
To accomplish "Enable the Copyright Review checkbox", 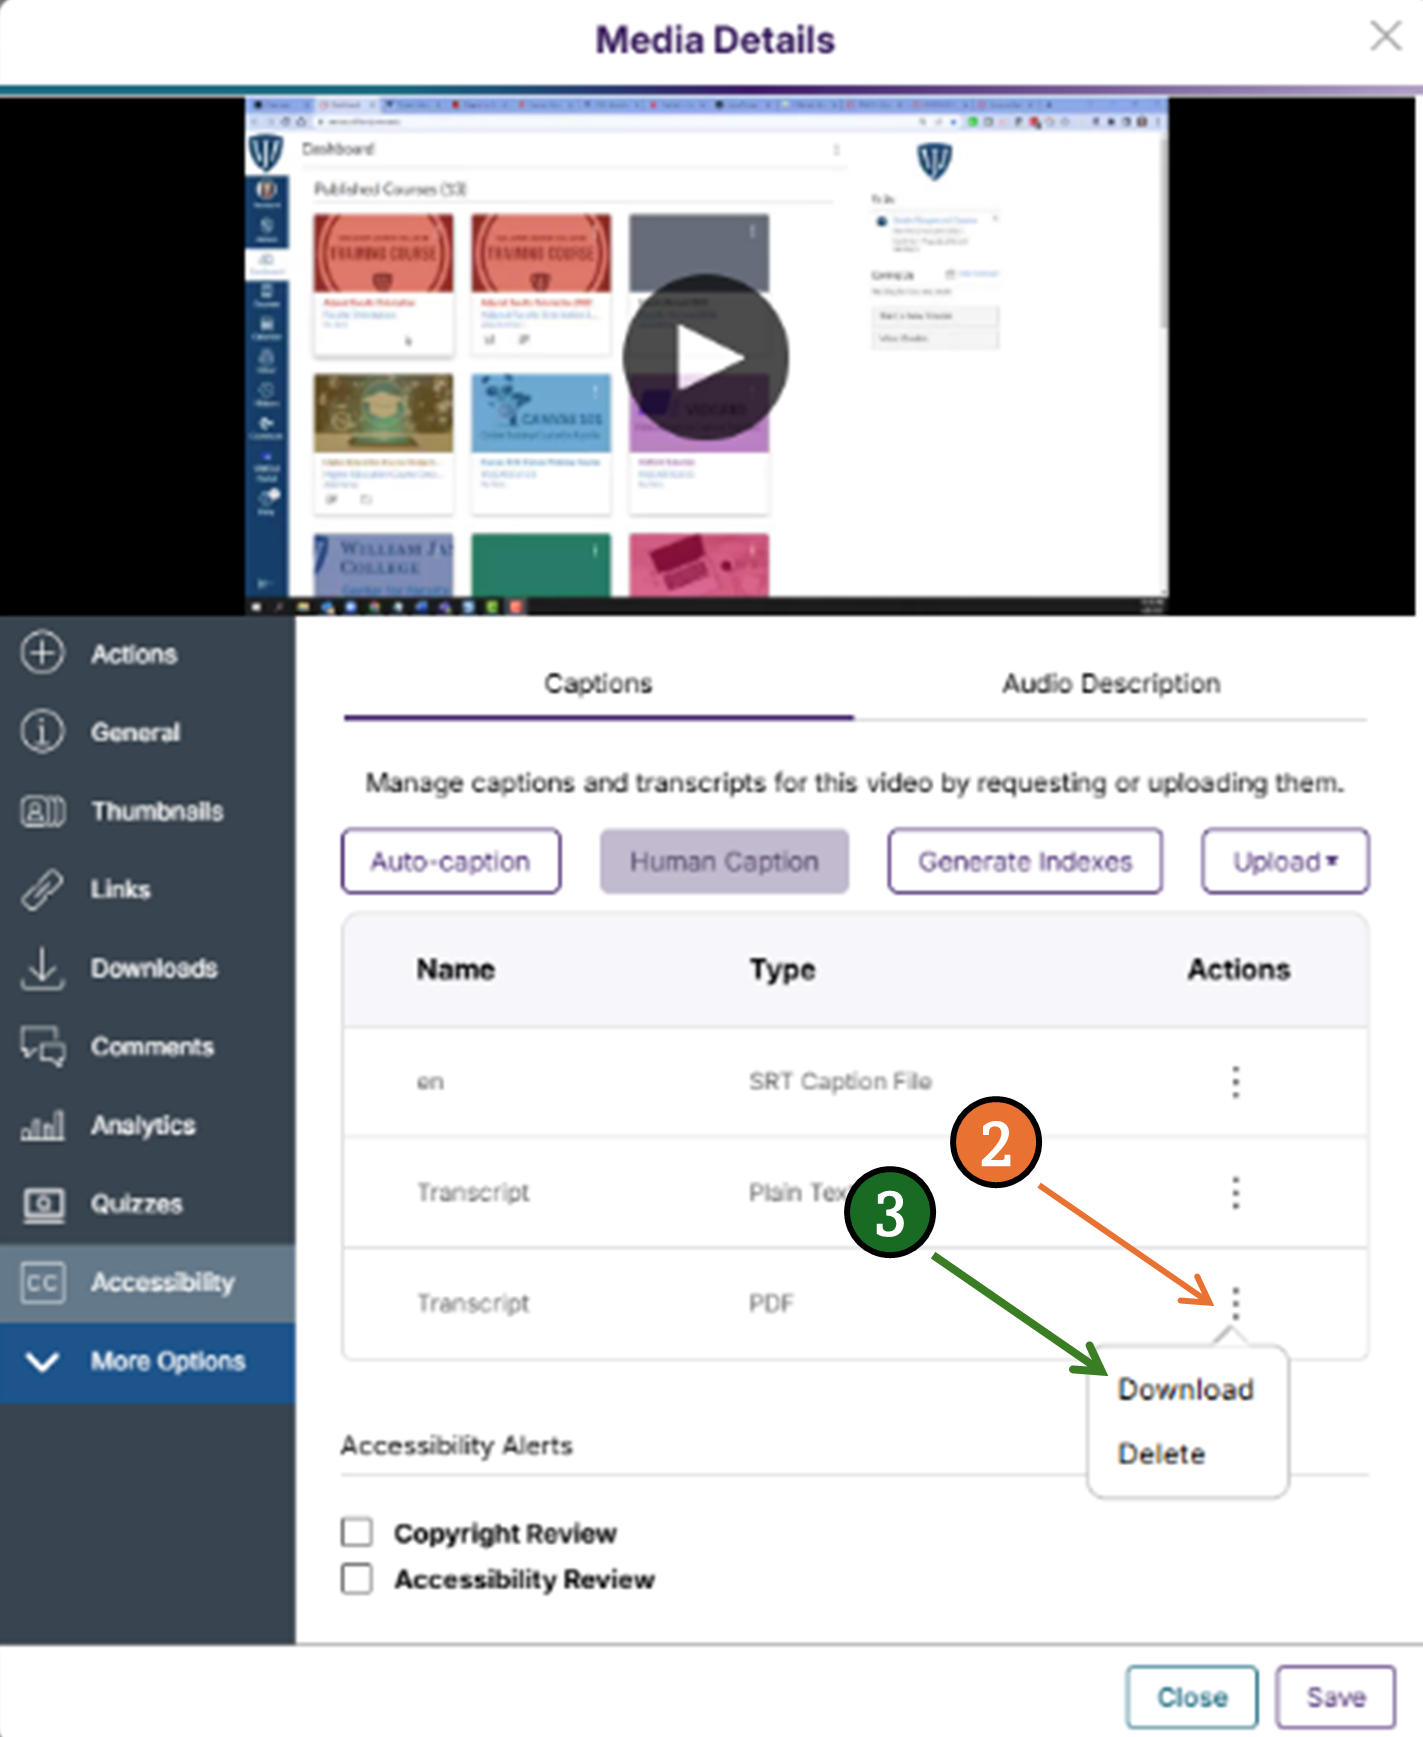I will (x=357, y=1532).
